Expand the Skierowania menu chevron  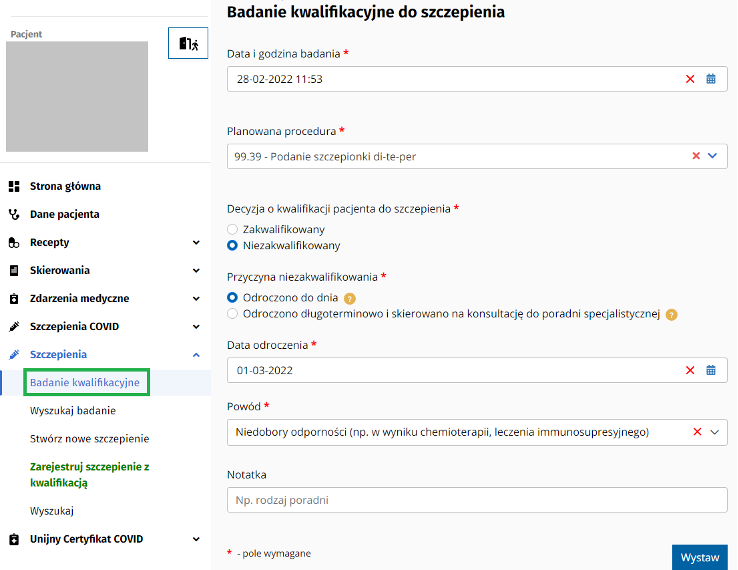click(196, 271)
